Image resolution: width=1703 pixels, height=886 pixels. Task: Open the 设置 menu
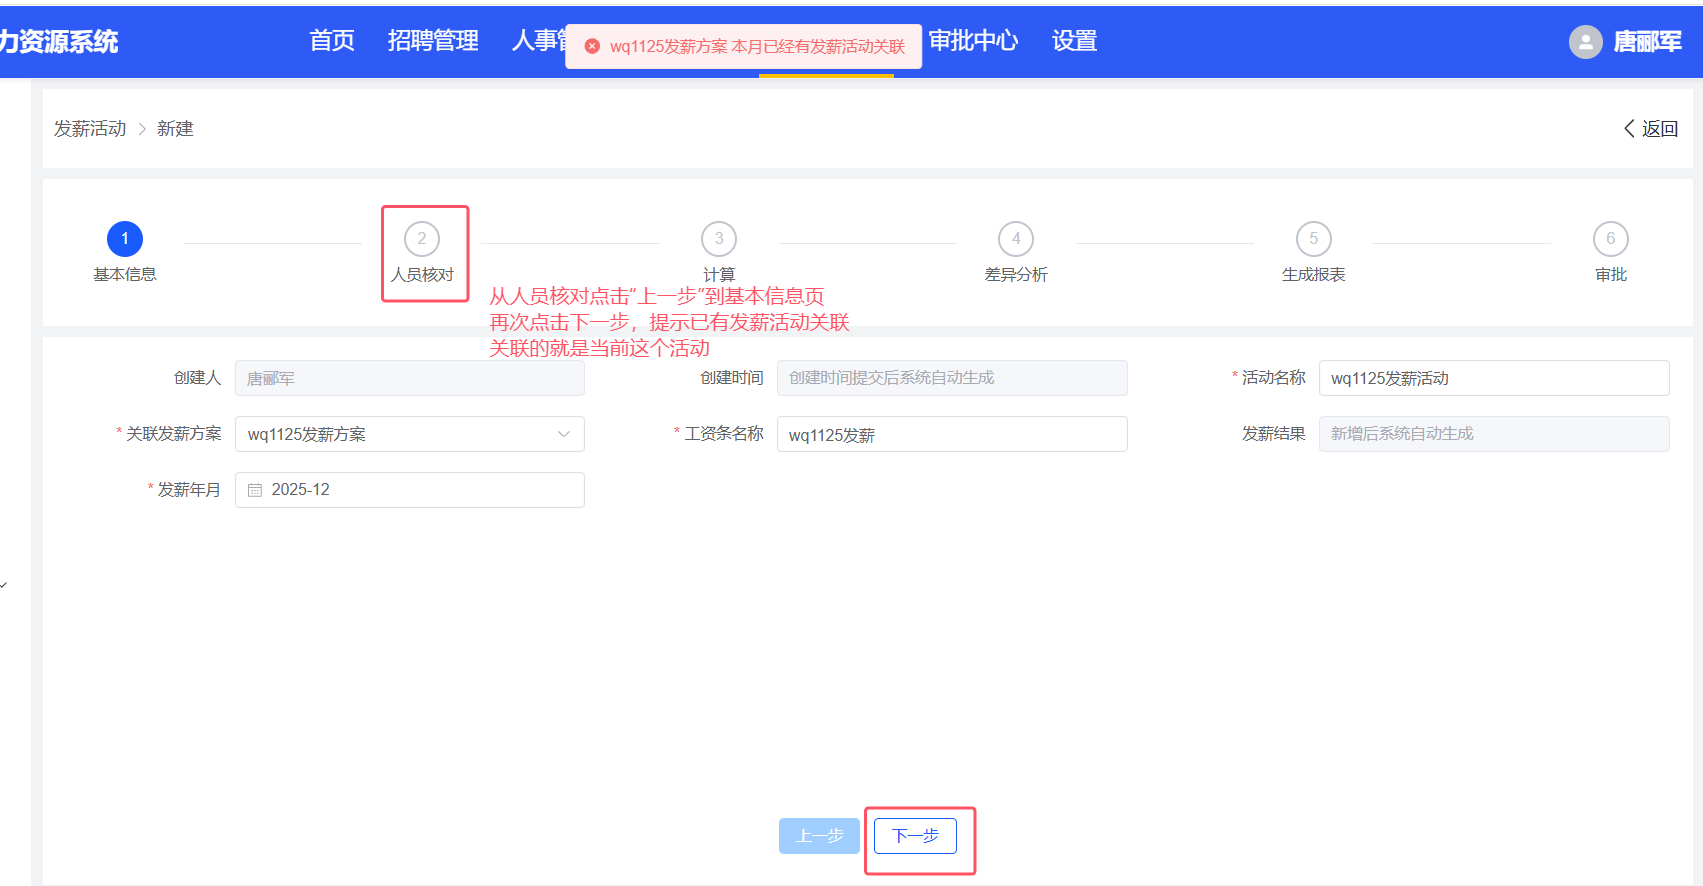1075,41
